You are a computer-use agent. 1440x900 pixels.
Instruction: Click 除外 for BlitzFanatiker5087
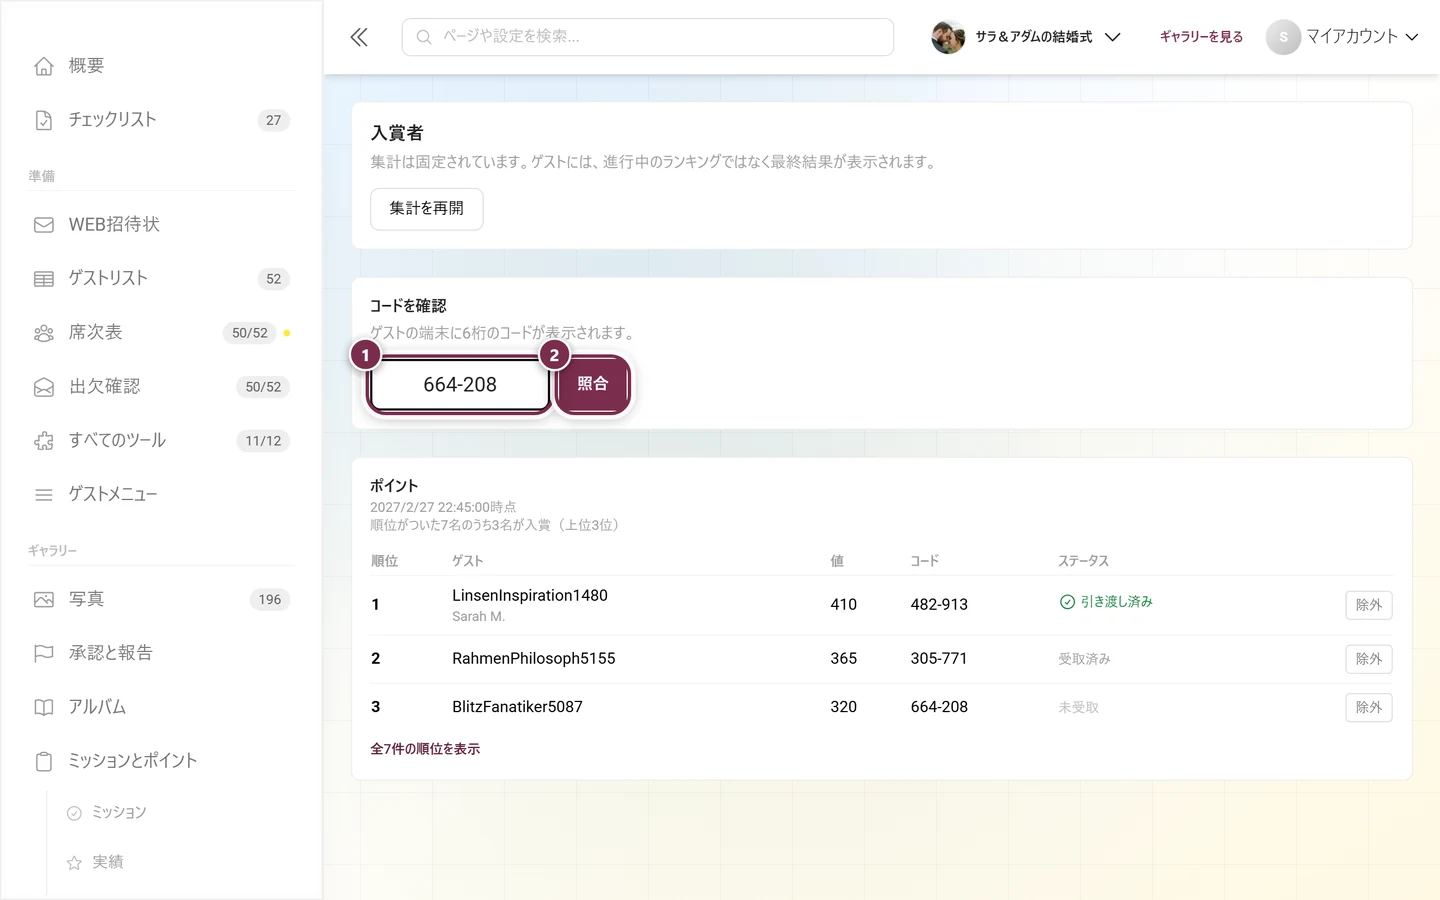1369,708
